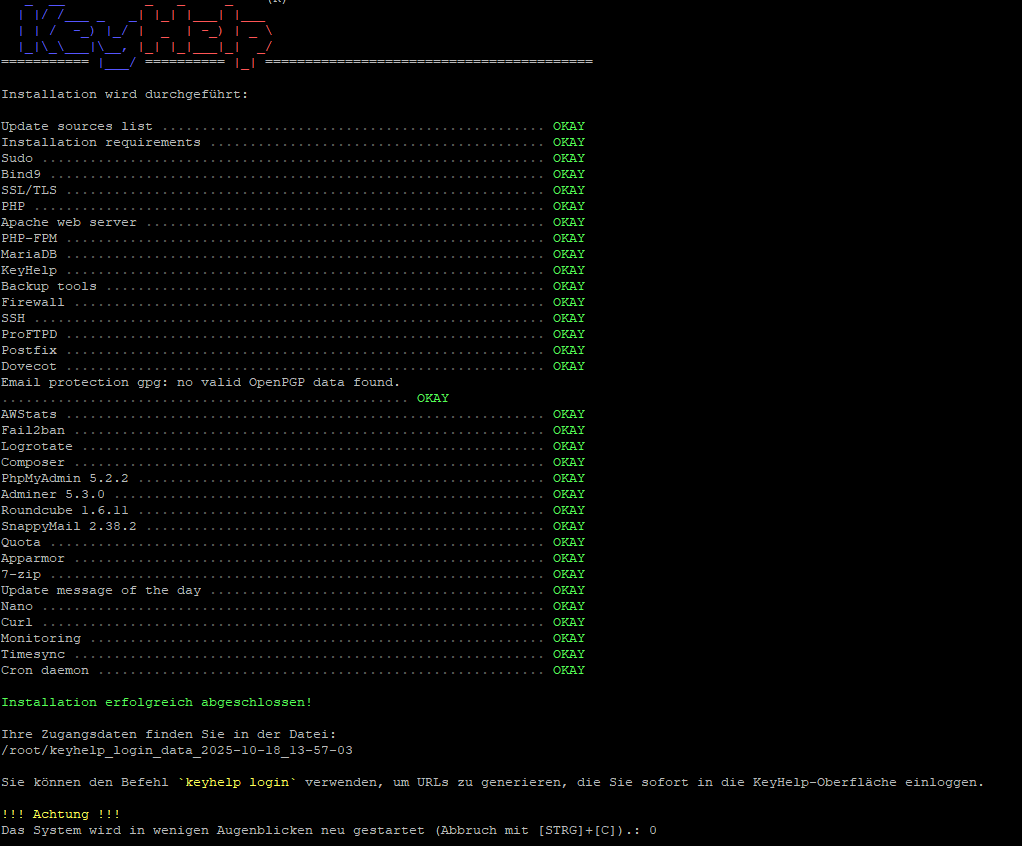Click the OKAY status beside Fail2ban
This screenshot has width=1022, height=846.
click(568, 430)
